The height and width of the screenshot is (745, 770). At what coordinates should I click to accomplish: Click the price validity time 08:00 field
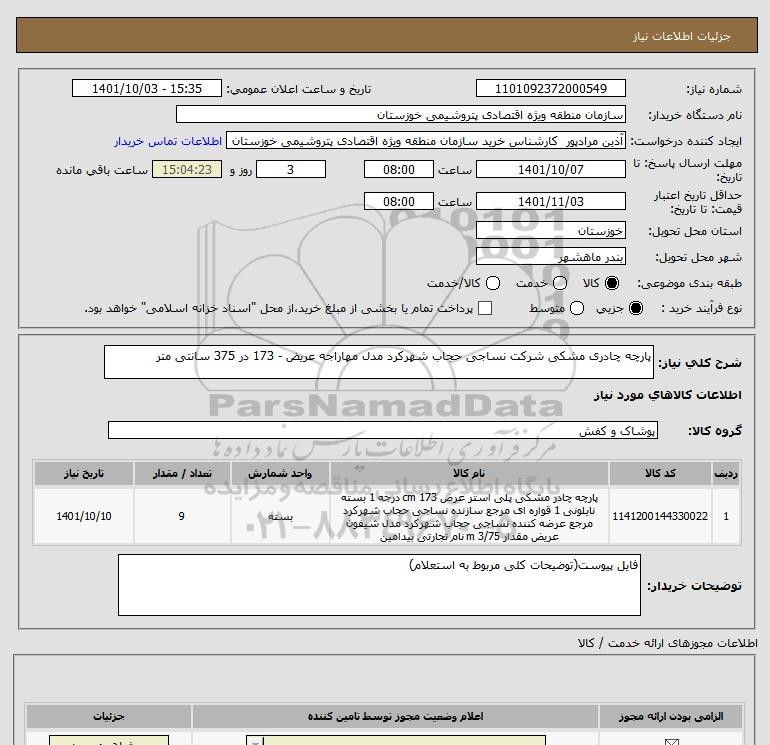tap(399, 201)
